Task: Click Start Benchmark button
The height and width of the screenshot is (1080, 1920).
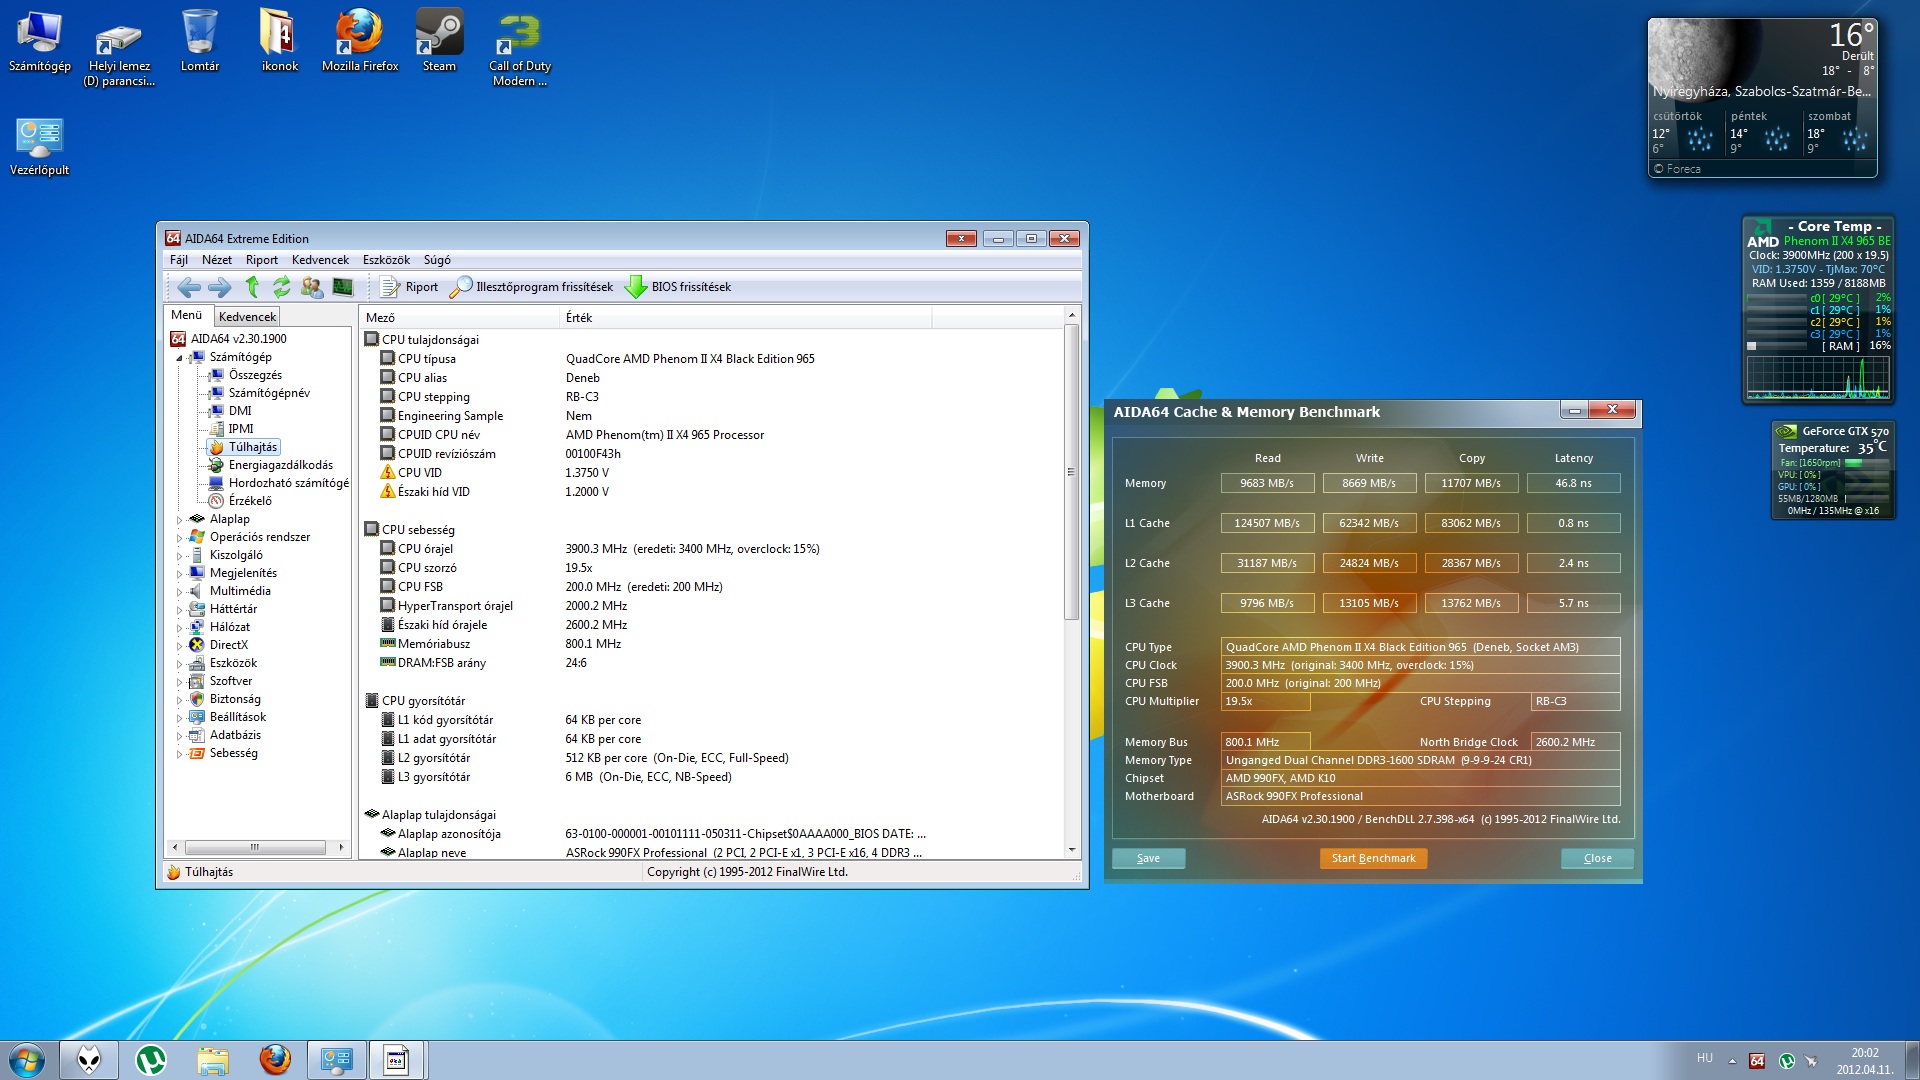Action: click(x=1373, y=858)
